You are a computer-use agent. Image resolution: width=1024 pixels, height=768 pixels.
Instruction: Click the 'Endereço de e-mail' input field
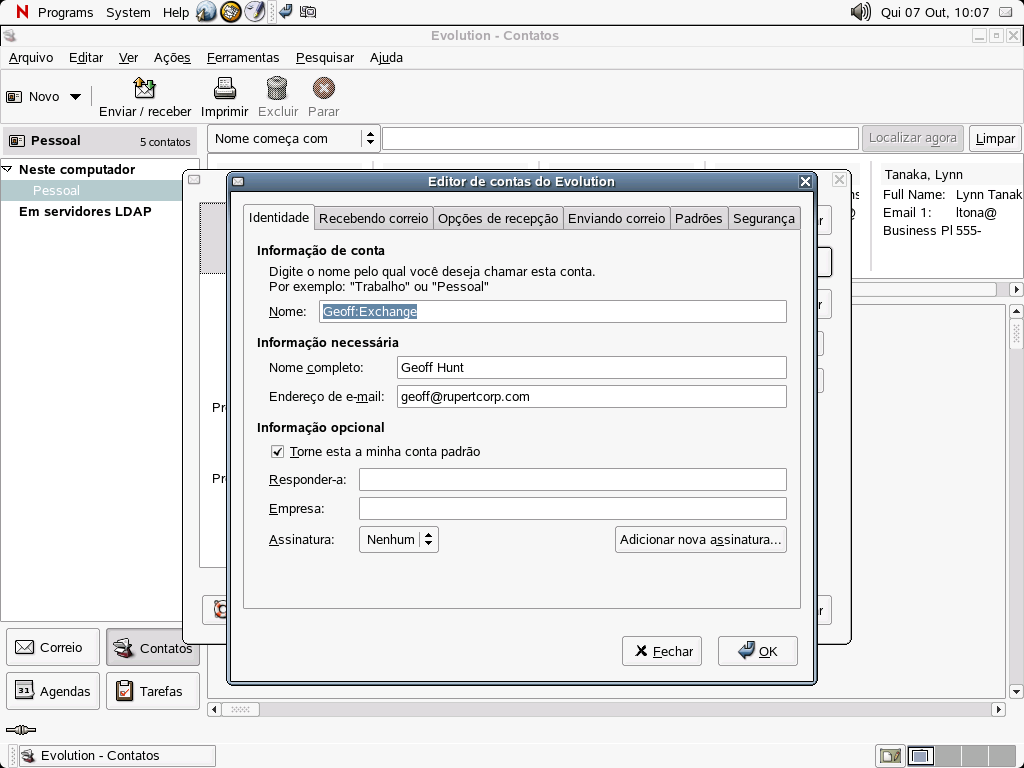(x=591, y=397)
